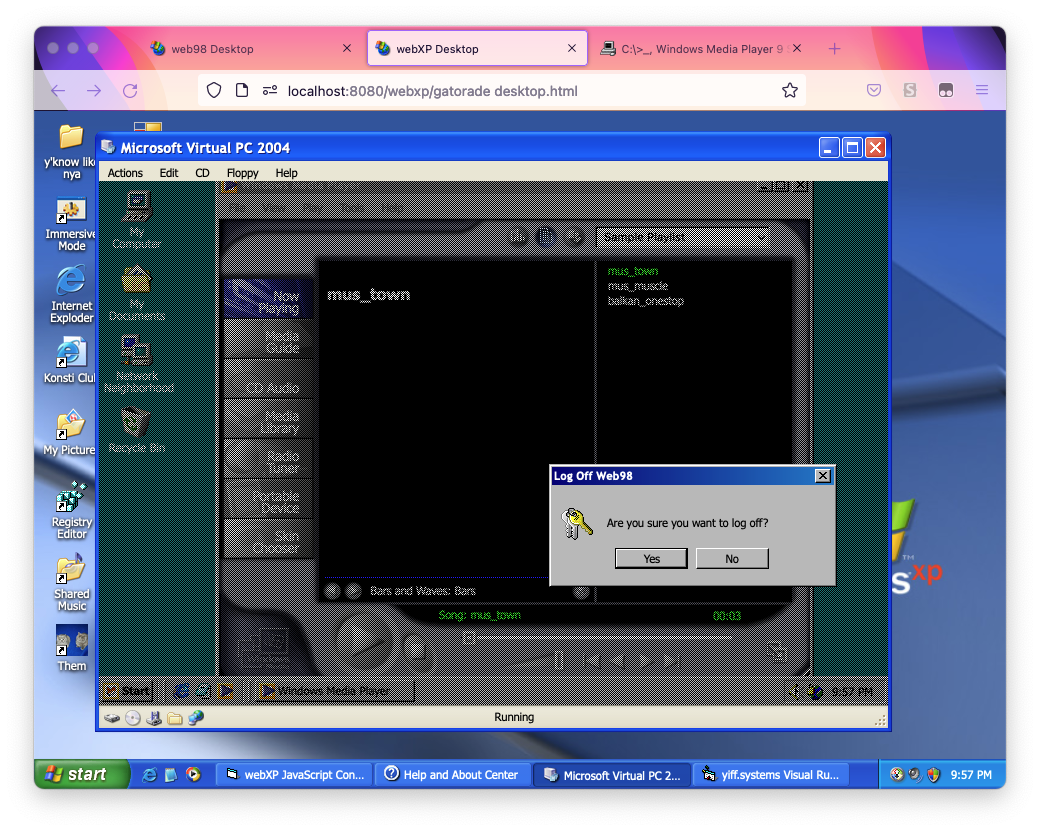Viewport: 1040px width, 831px height.
Task: Open Help and About Center taskbar item
Action: pyautogui.click(x=451, y=774)
